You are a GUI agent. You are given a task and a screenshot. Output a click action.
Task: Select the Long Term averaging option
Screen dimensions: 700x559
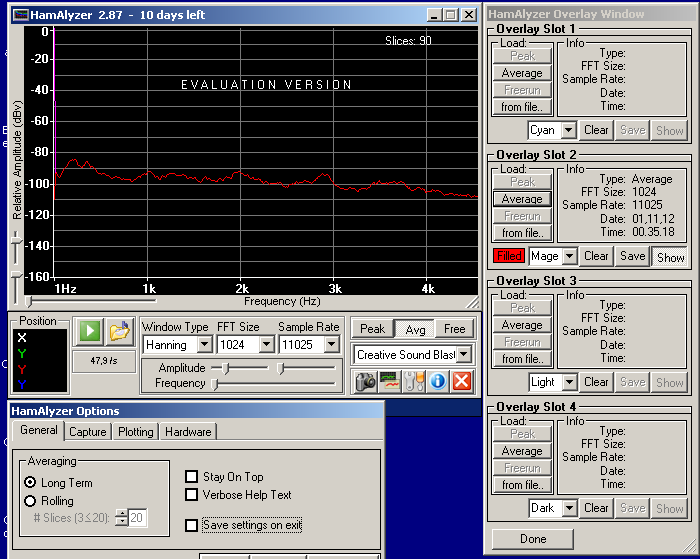pos(30,483)
